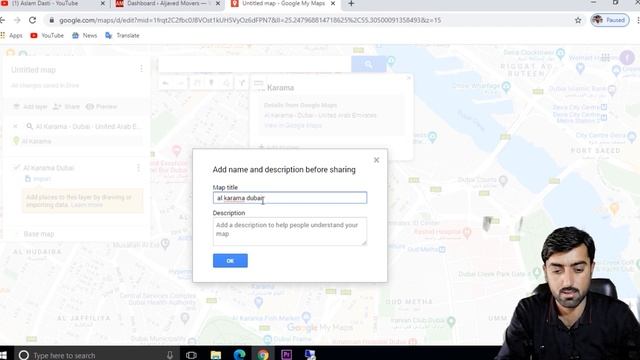This screenshot has height=360, width=640.
Task: Close the Untitled map tab
Action: [333, 4]
